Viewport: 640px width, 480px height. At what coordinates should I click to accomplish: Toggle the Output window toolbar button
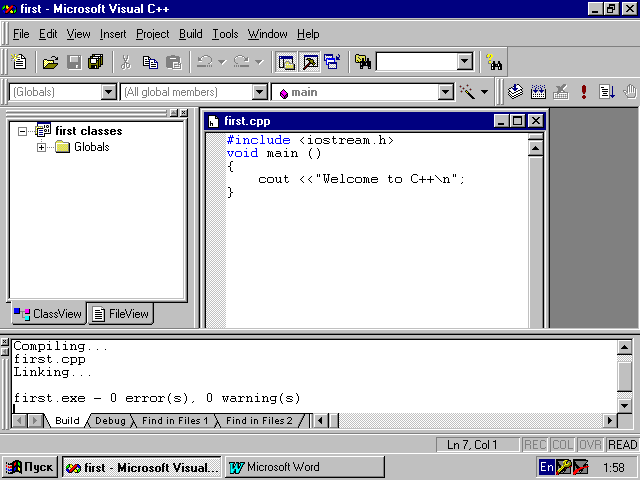tap(310, 62)
